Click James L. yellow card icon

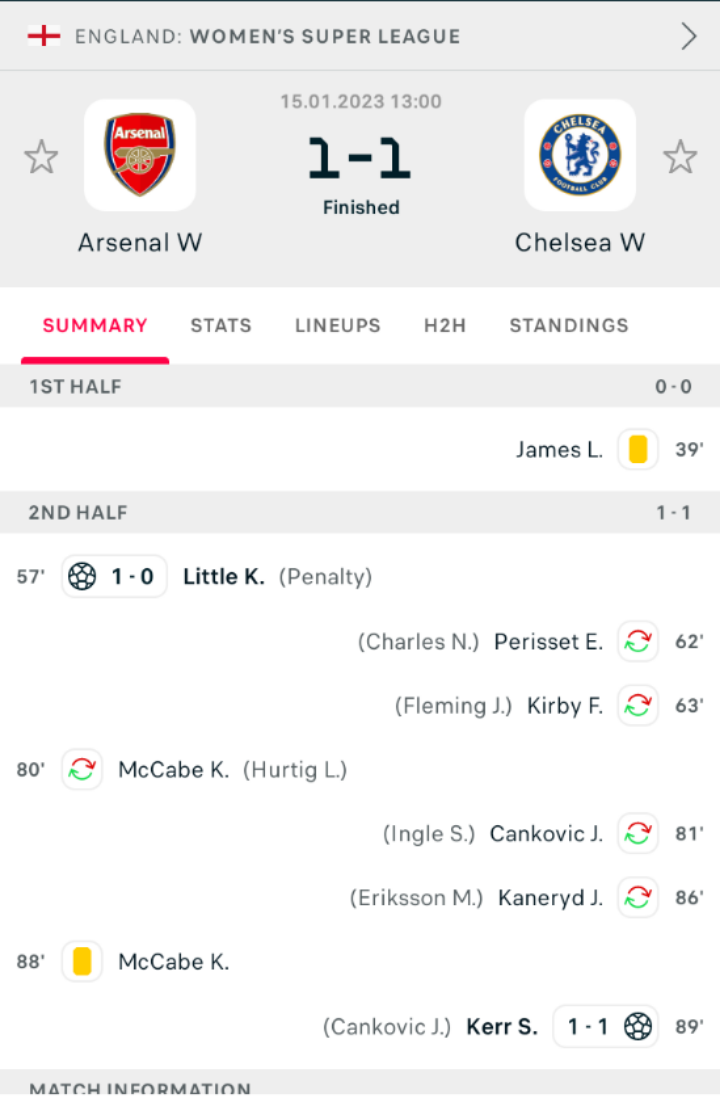tap(638, 450)
